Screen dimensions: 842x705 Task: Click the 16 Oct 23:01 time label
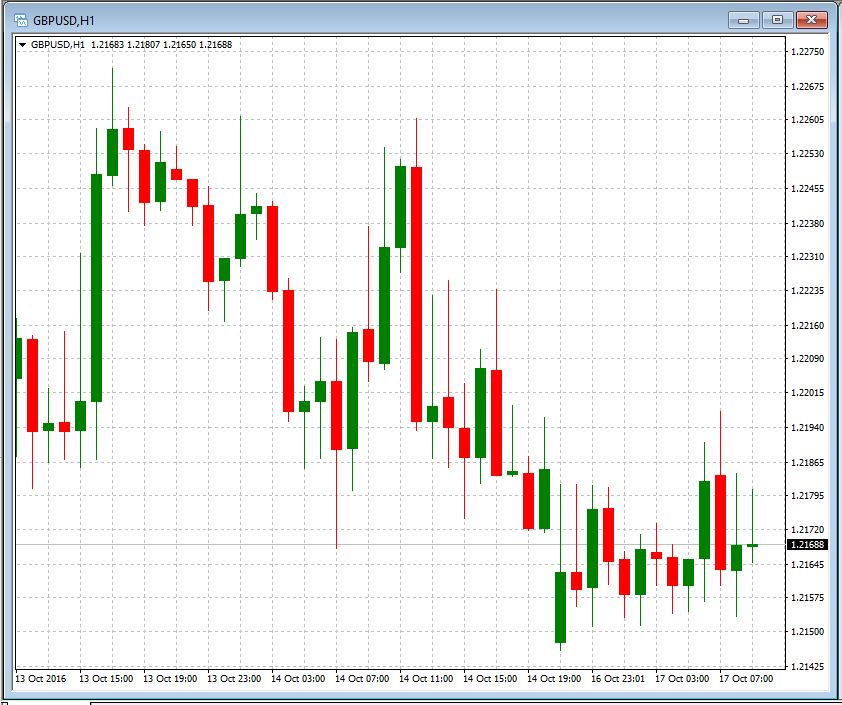pos(618,679)
